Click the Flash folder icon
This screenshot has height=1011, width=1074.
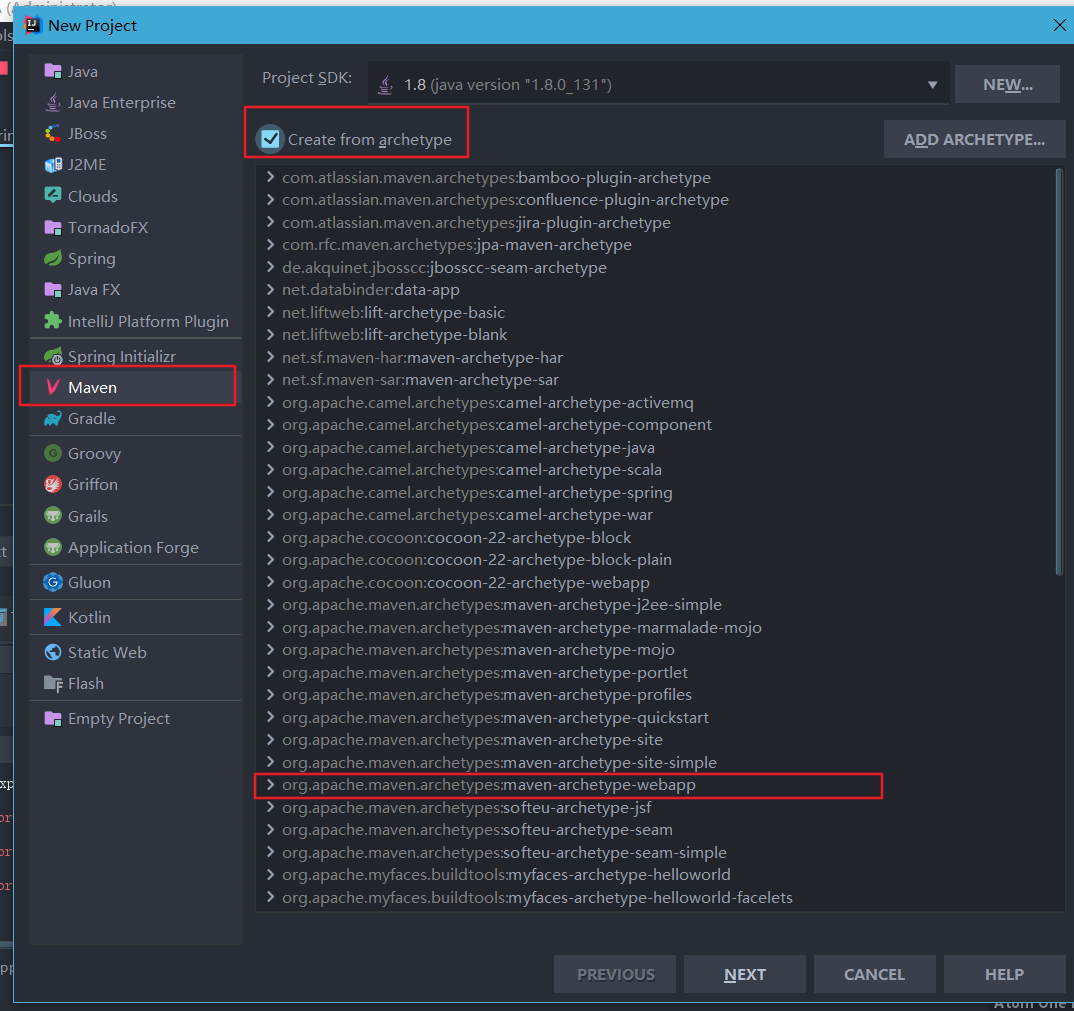pos(53,684)
